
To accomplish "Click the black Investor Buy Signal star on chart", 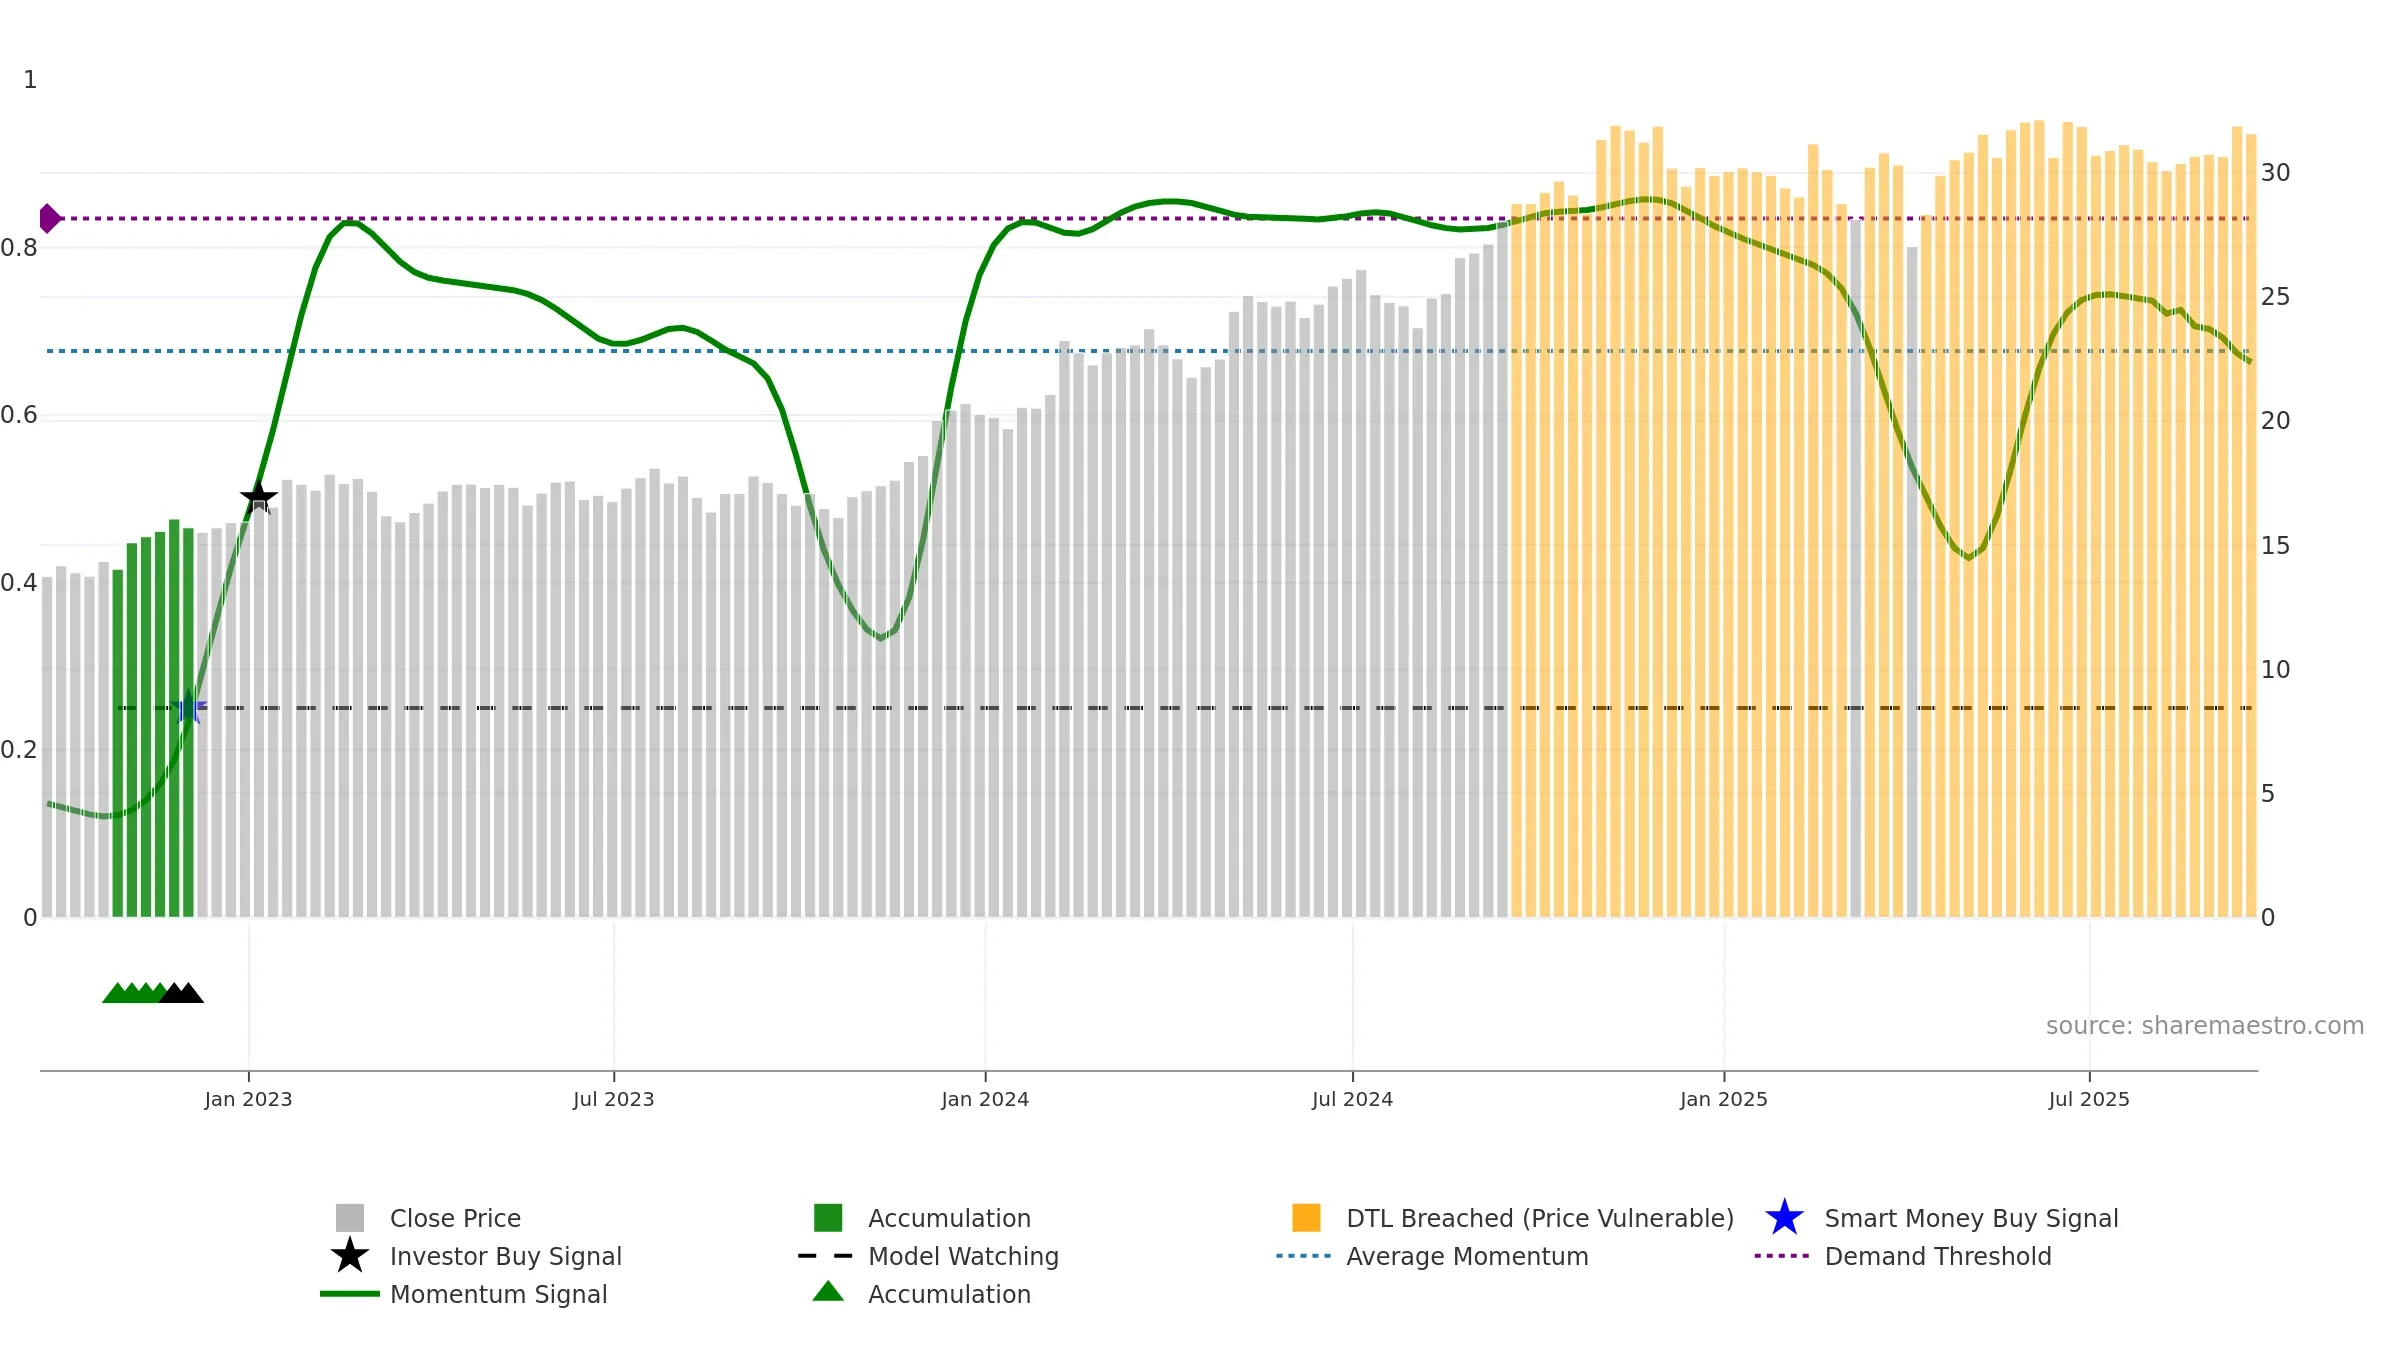I will [258, 496].
